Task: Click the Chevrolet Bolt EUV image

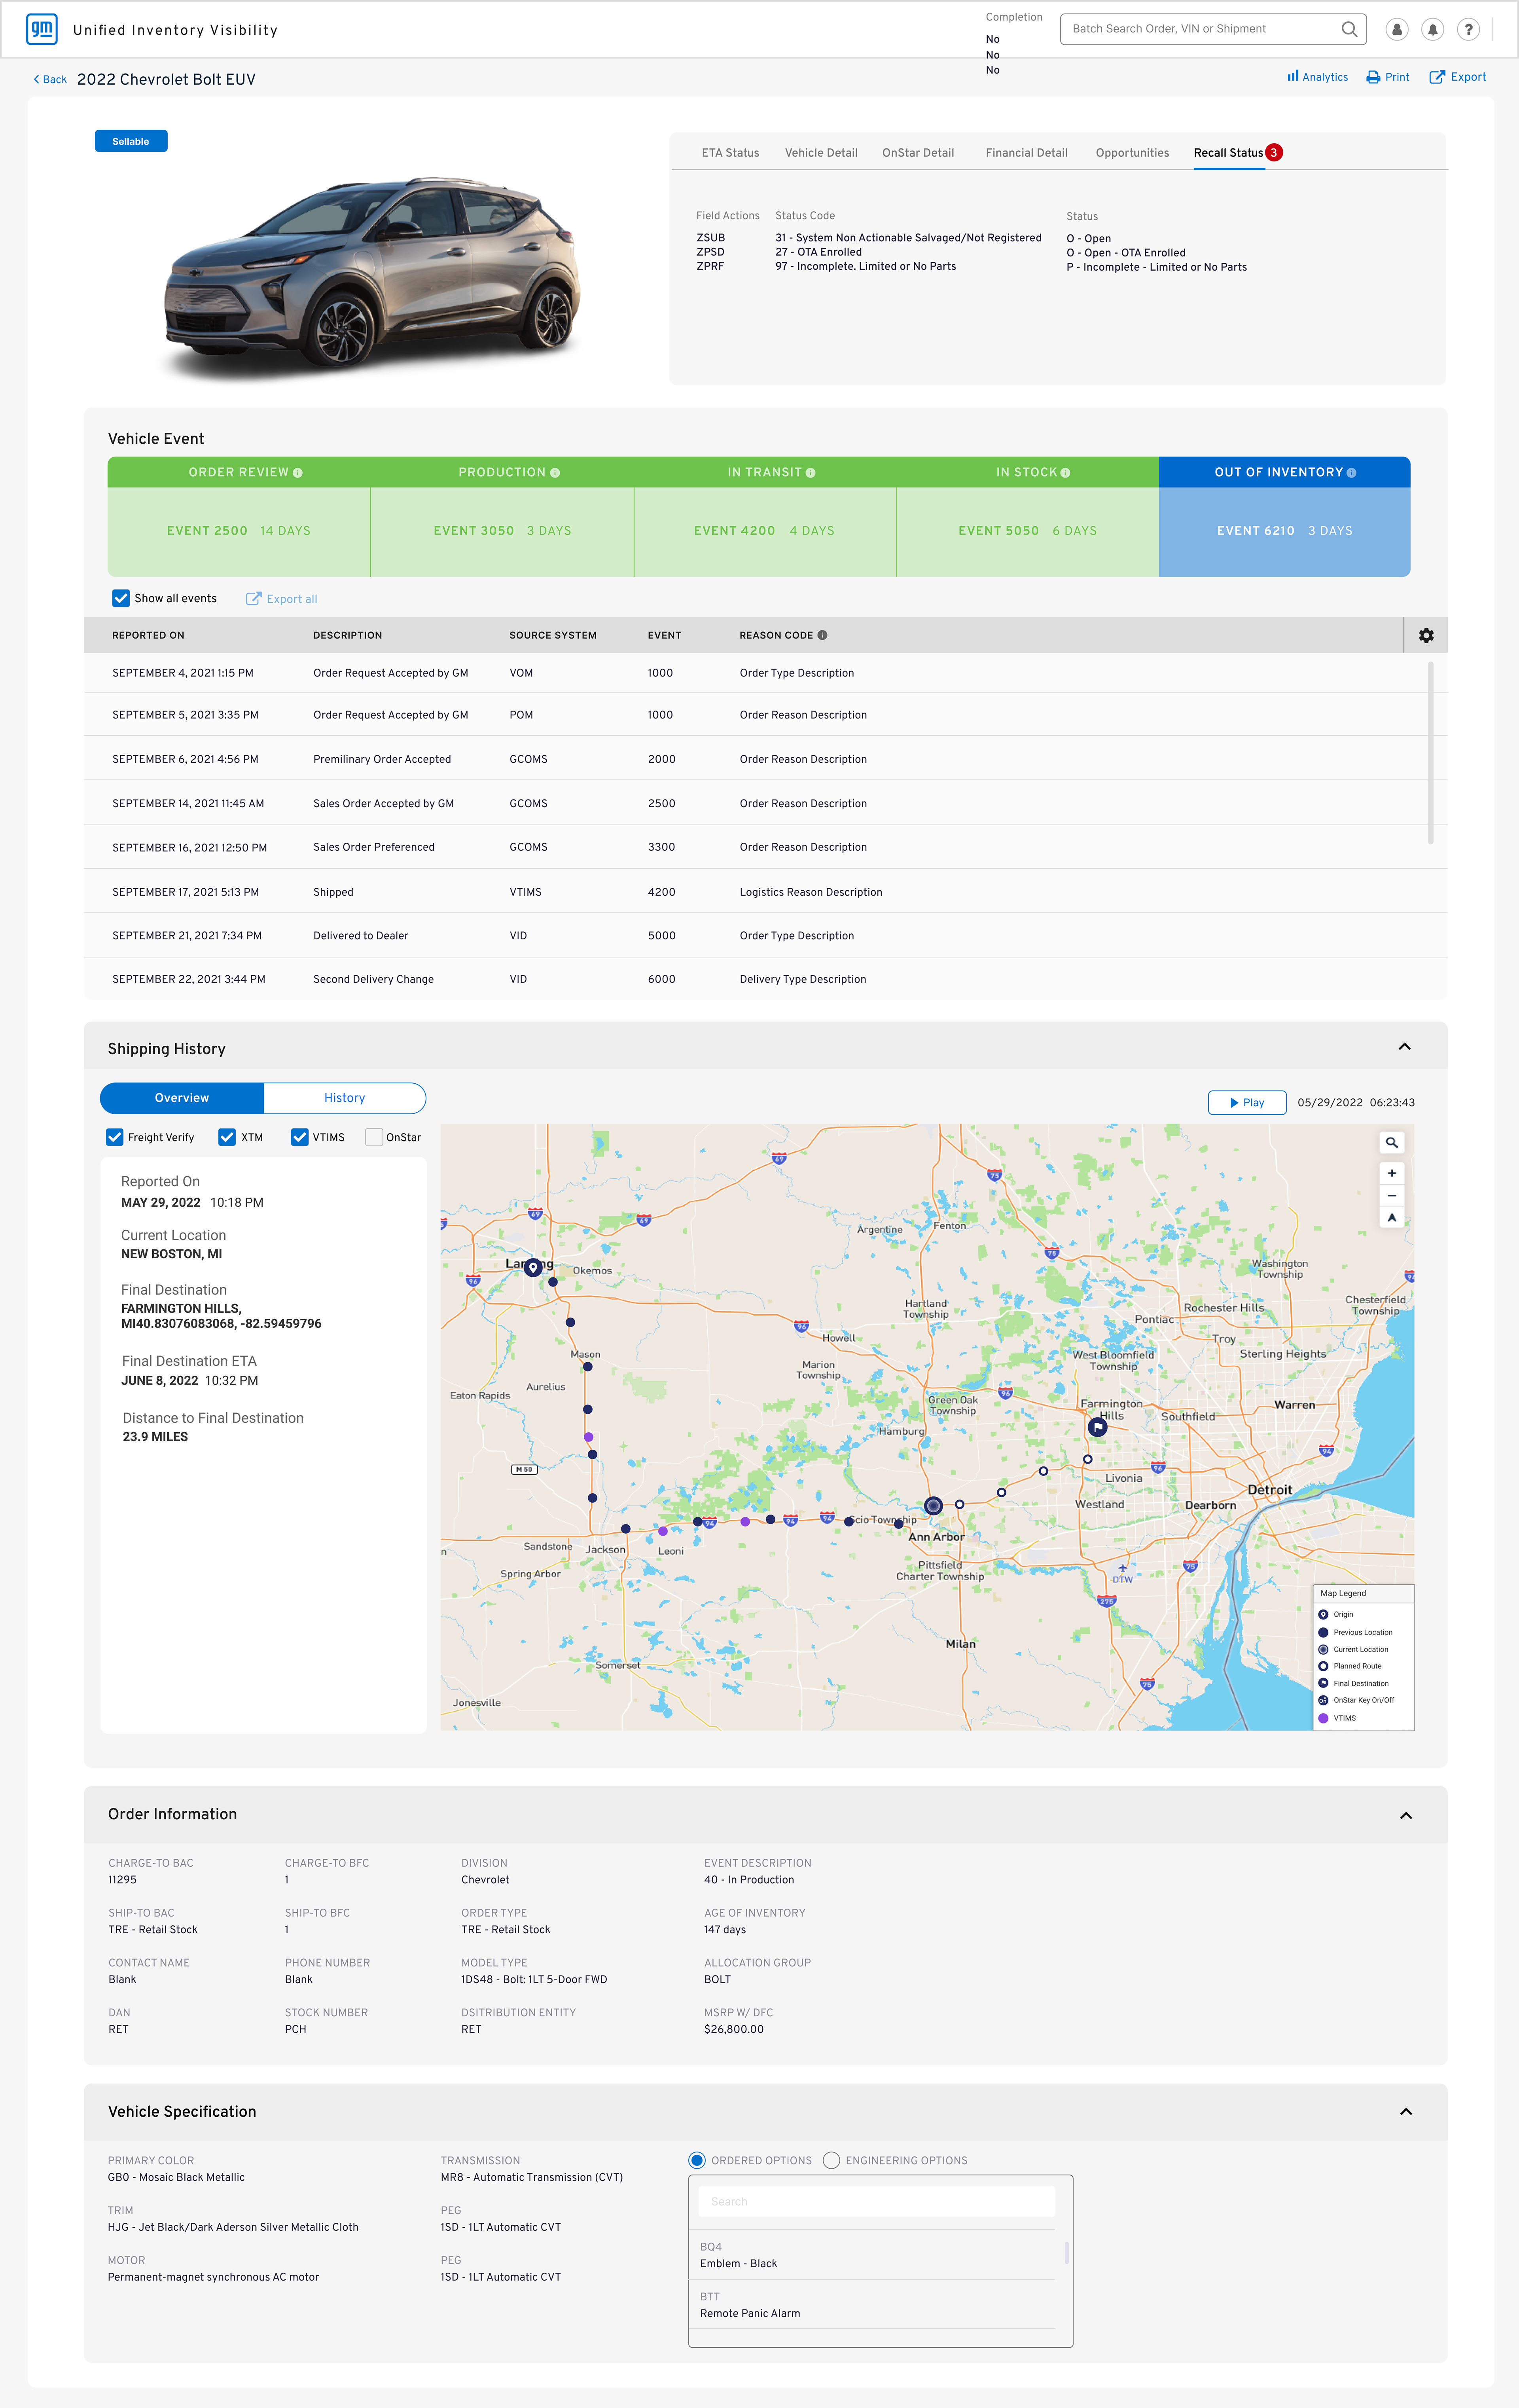Action: (372, 280)
